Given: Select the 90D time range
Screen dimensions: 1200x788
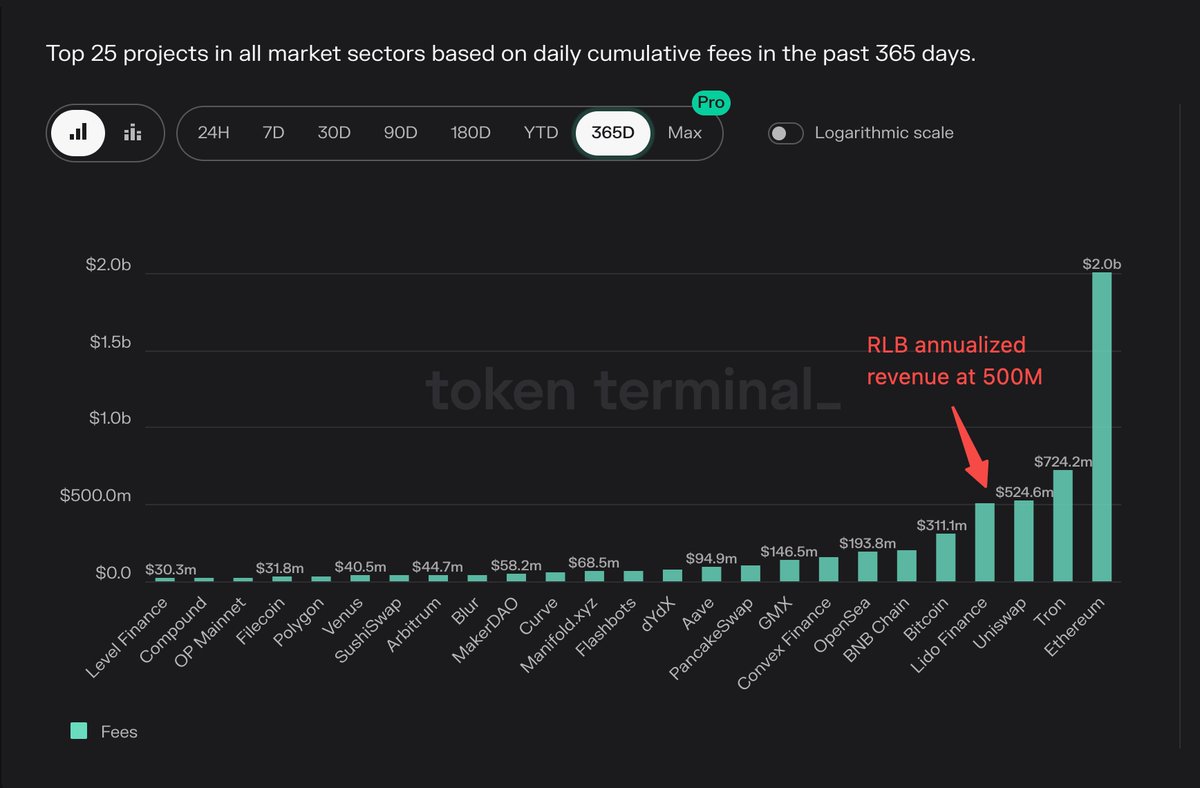Looking at the screenshot, I should (400, 133).
